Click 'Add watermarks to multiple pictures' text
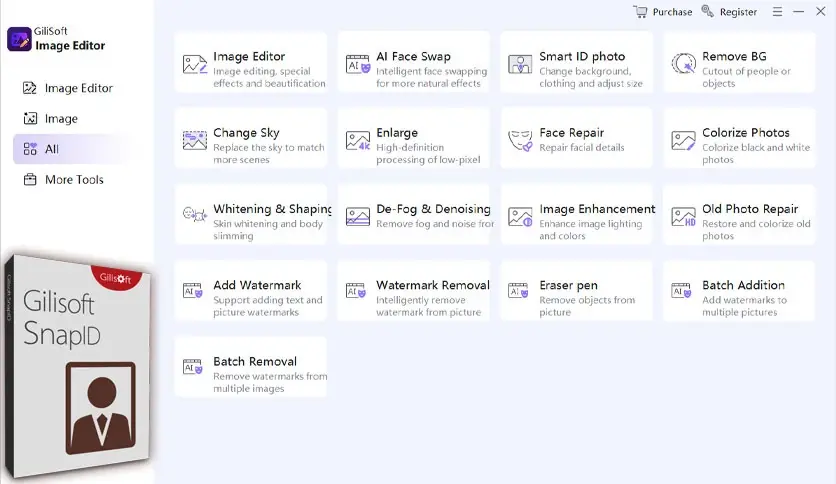This screenshot has height=484, width=836. 744,306
